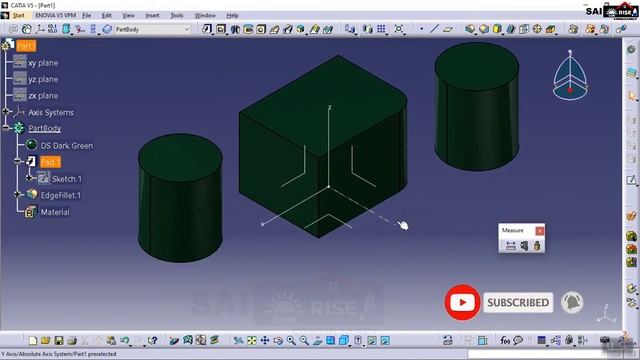Image resolution: width=640 pixels, height=360 pixels.
Task: Select the Part1 root node
Action: click(x=26, y=46)
